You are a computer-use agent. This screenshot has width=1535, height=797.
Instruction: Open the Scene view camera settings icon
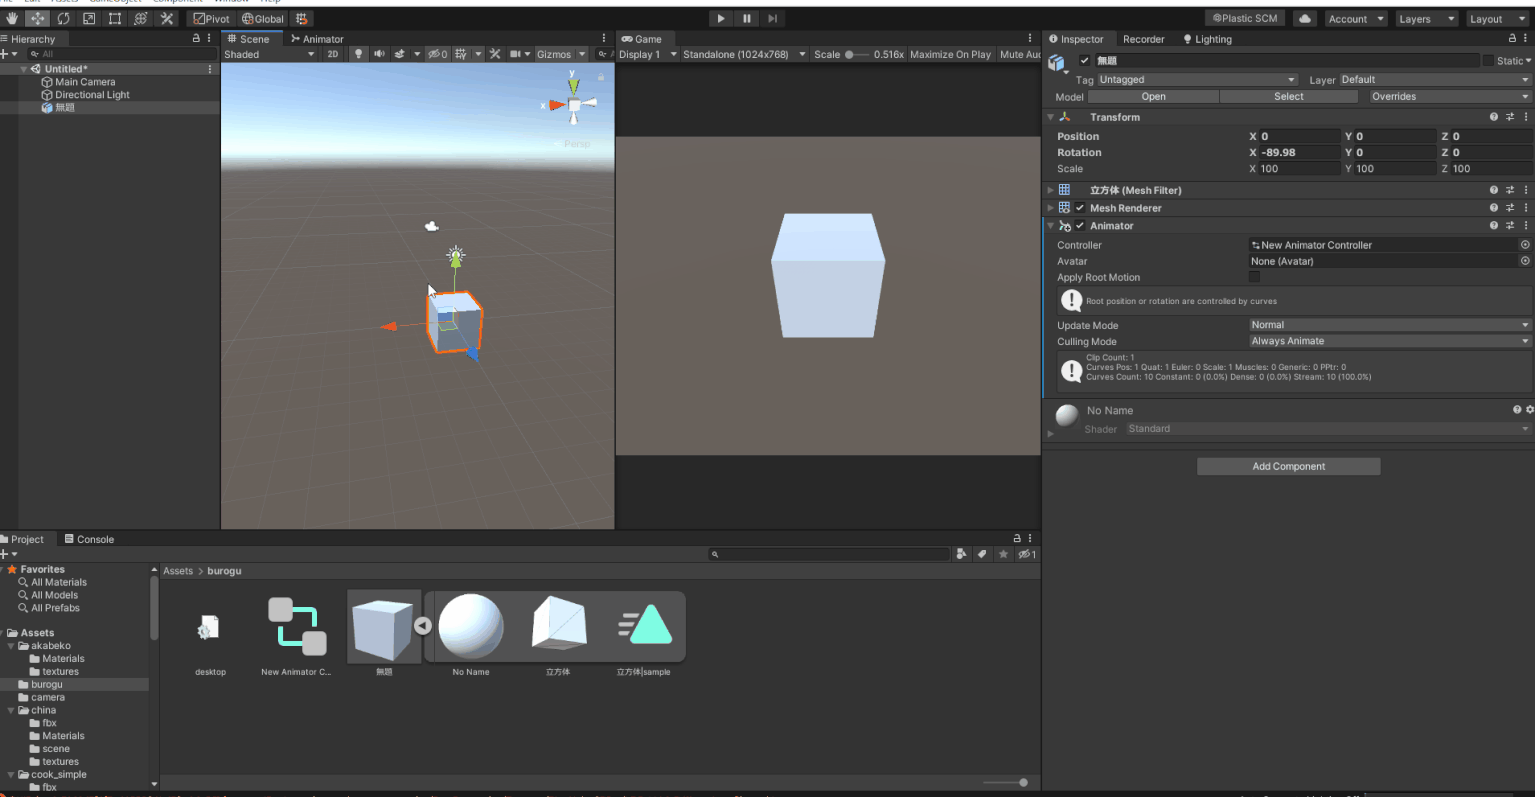tap(516, 54)
